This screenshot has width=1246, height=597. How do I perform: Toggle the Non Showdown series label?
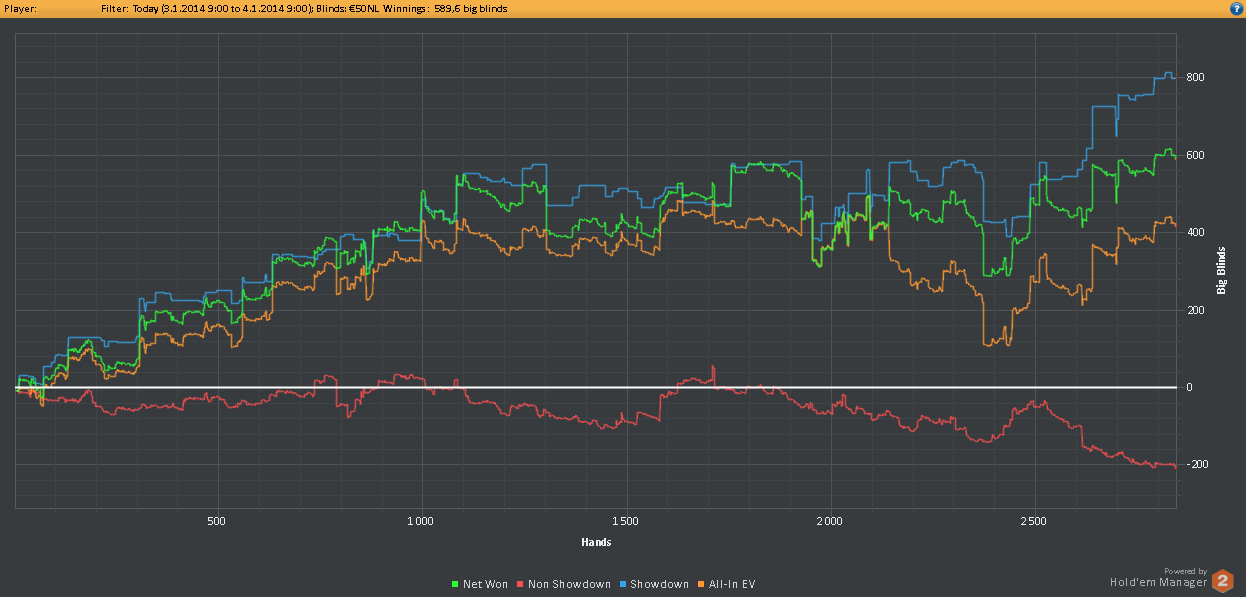tap(569, 584)
